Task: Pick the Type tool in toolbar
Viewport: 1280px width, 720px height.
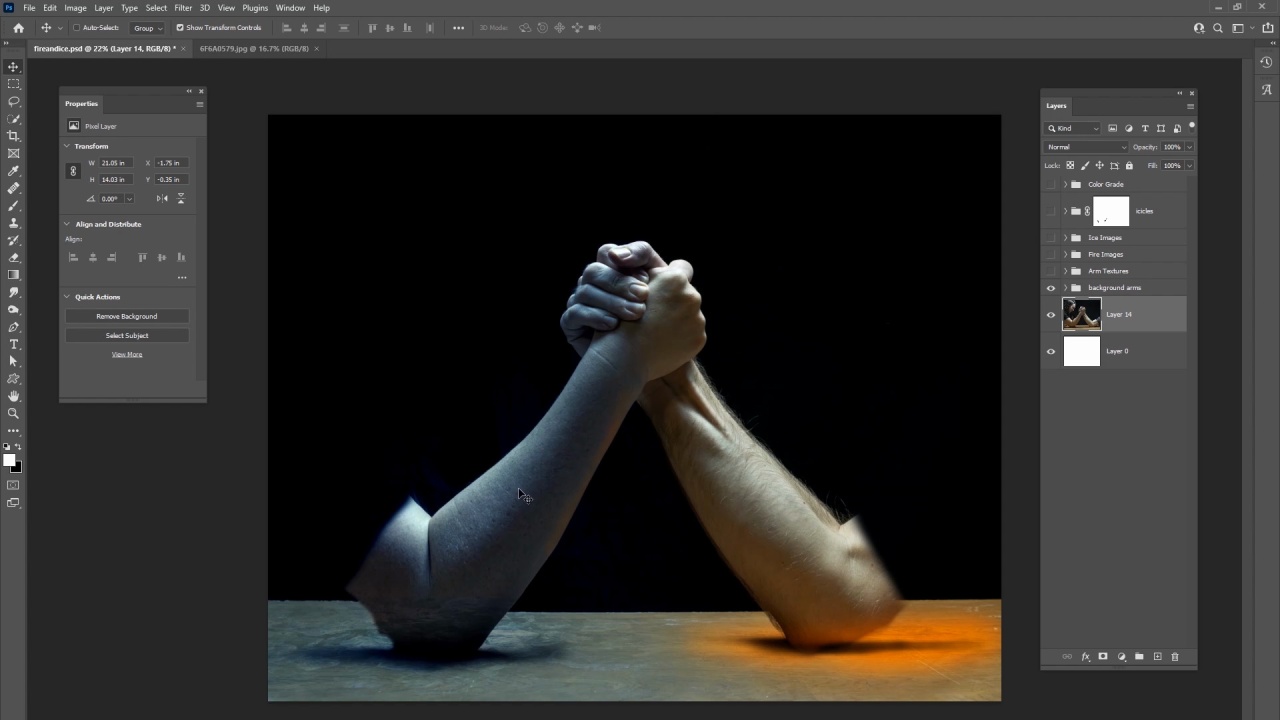Action: point(13,344)
